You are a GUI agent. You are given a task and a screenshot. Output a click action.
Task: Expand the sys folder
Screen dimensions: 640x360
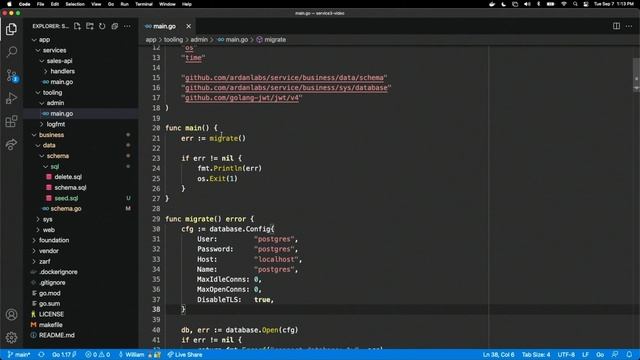click(47, 219)
